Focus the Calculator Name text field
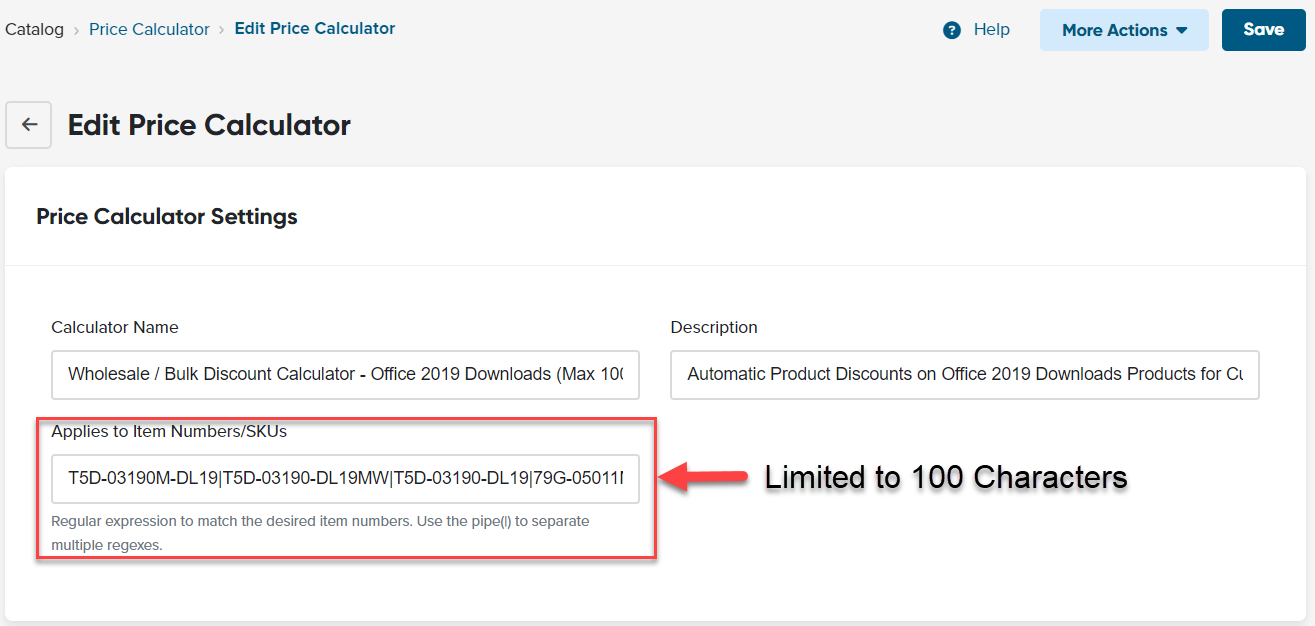 coord(345,374)
